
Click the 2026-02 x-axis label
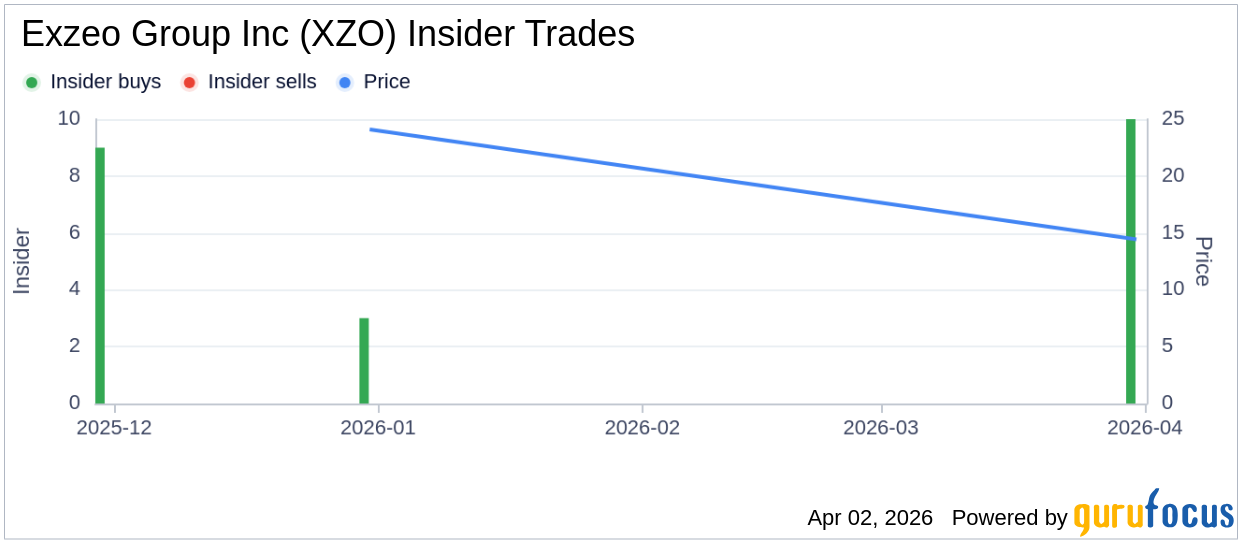pos(642,427)
